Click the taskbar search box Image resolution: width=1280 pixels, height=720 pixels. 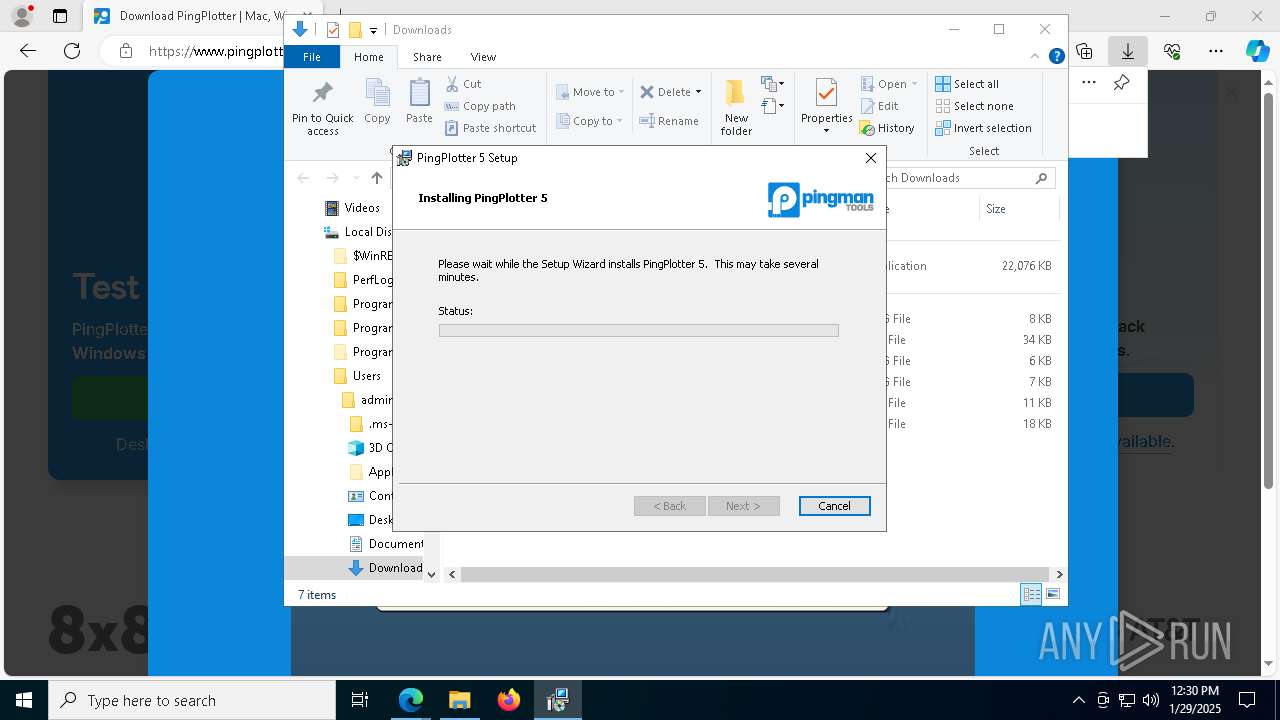click(x=192, y=700)
